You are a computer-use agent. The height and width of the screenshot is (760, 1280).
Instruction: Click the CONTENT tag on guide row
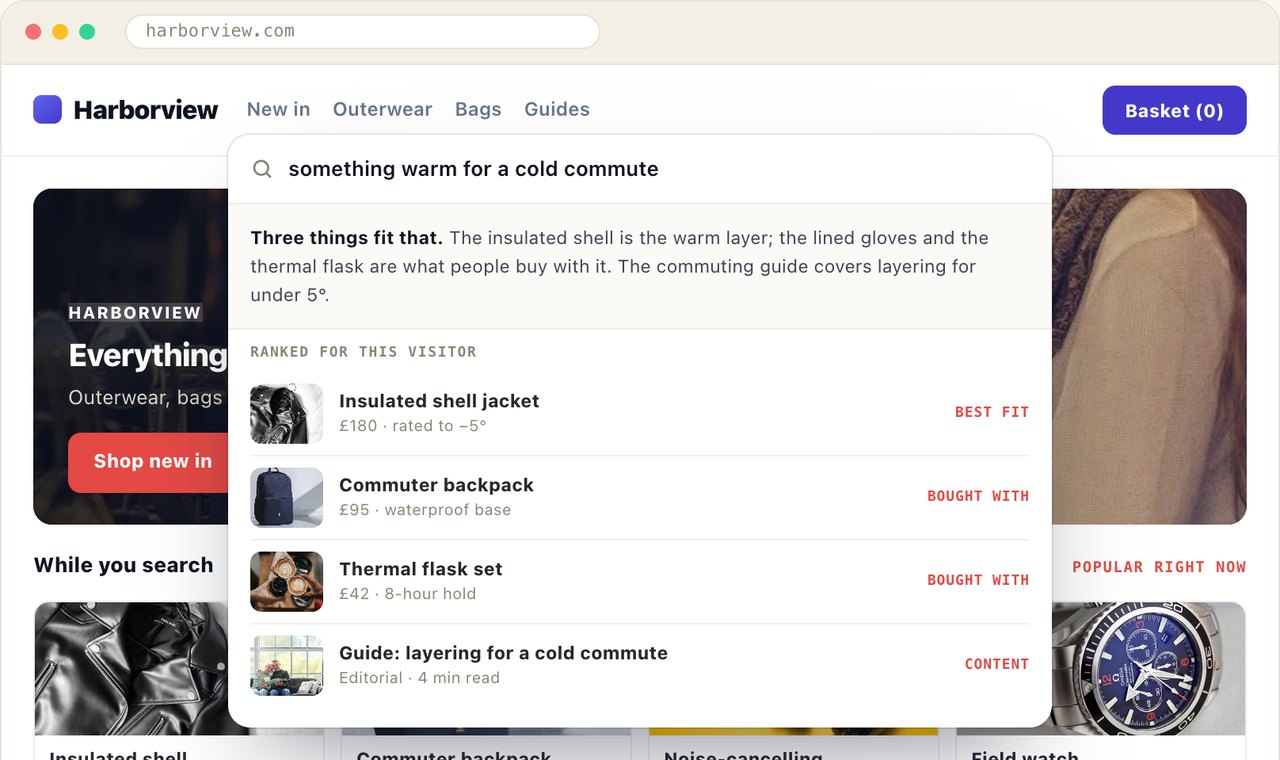997,664
